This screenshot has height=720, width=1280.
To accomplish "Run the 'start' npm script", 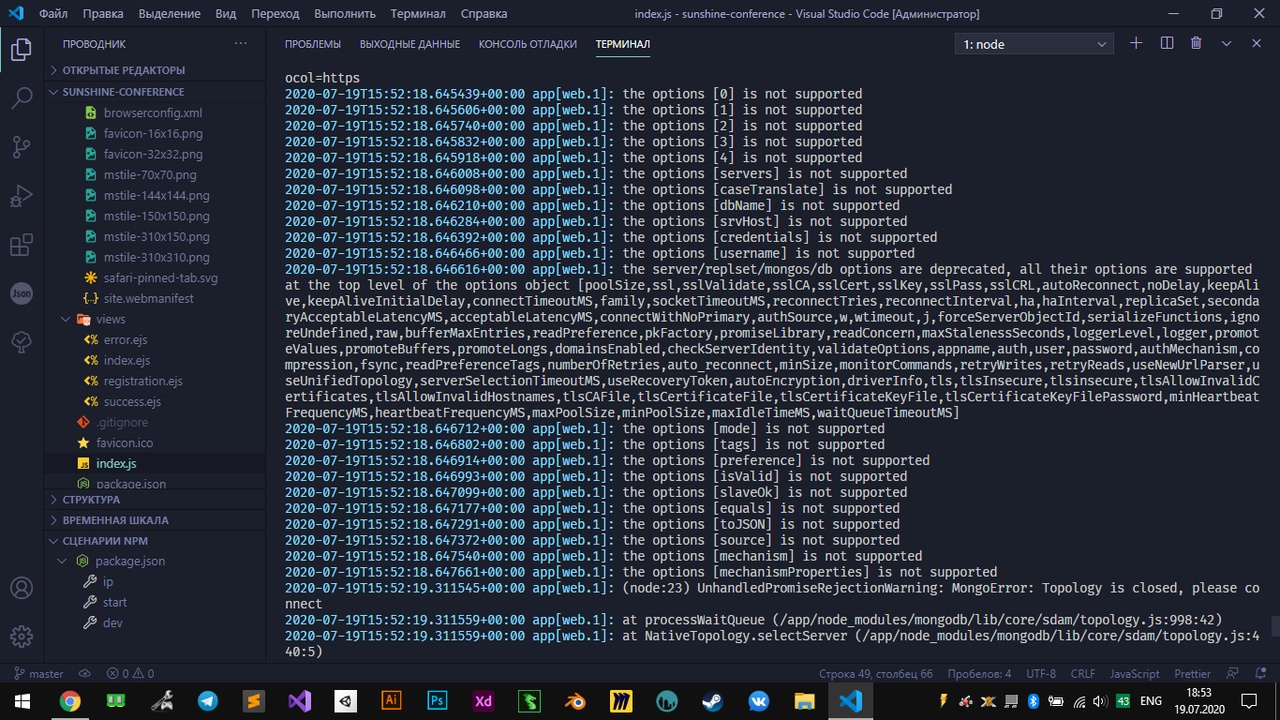I will pos(115,602).
